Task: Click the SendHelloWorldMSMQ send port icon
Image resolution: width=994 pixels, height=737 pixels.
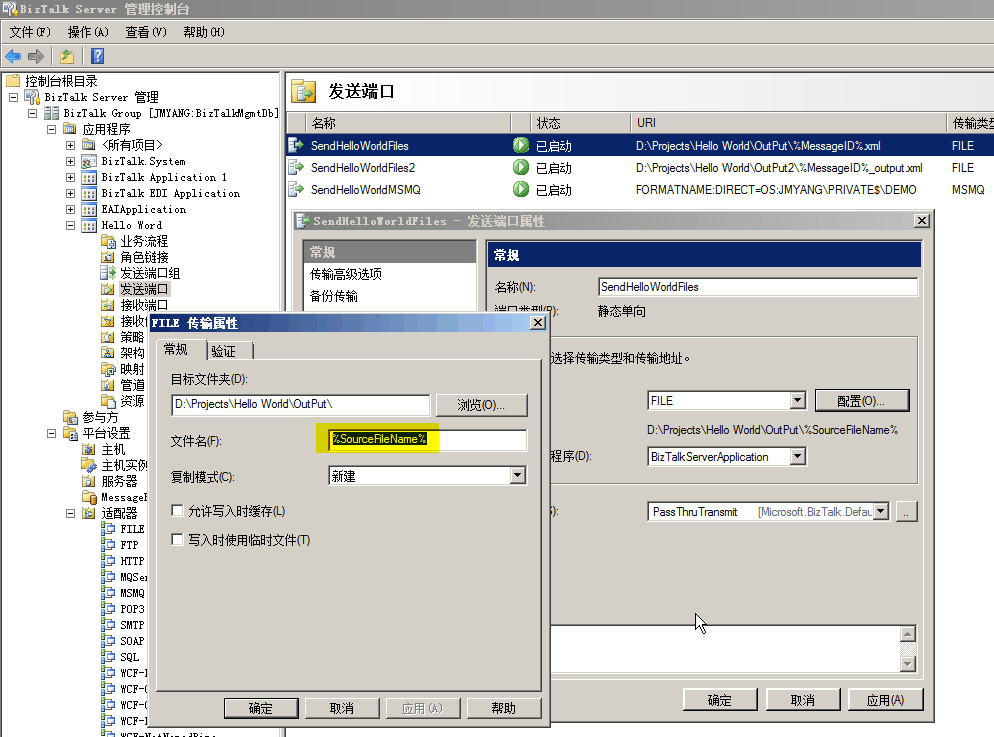Action: (x=296, y=189)
